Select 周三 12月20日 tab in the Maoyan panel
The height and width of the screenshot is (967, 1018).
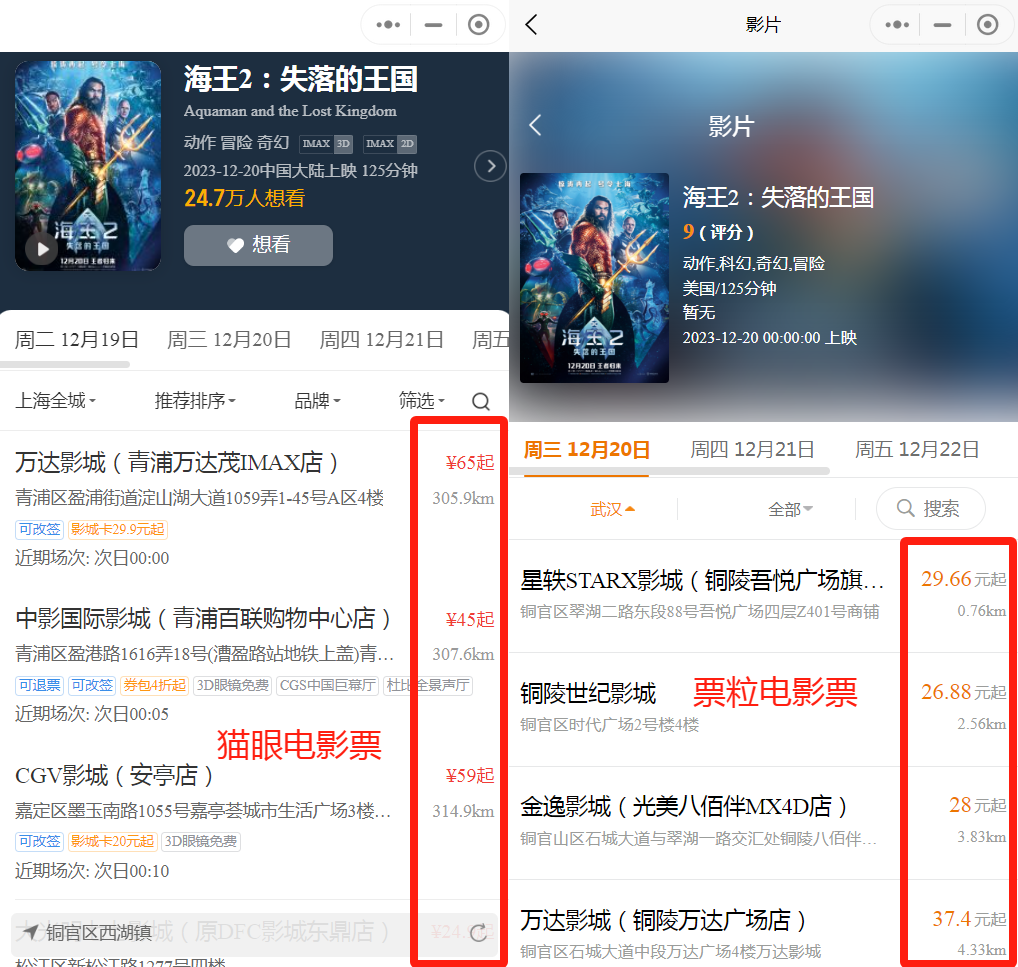[x=229, y=340]
